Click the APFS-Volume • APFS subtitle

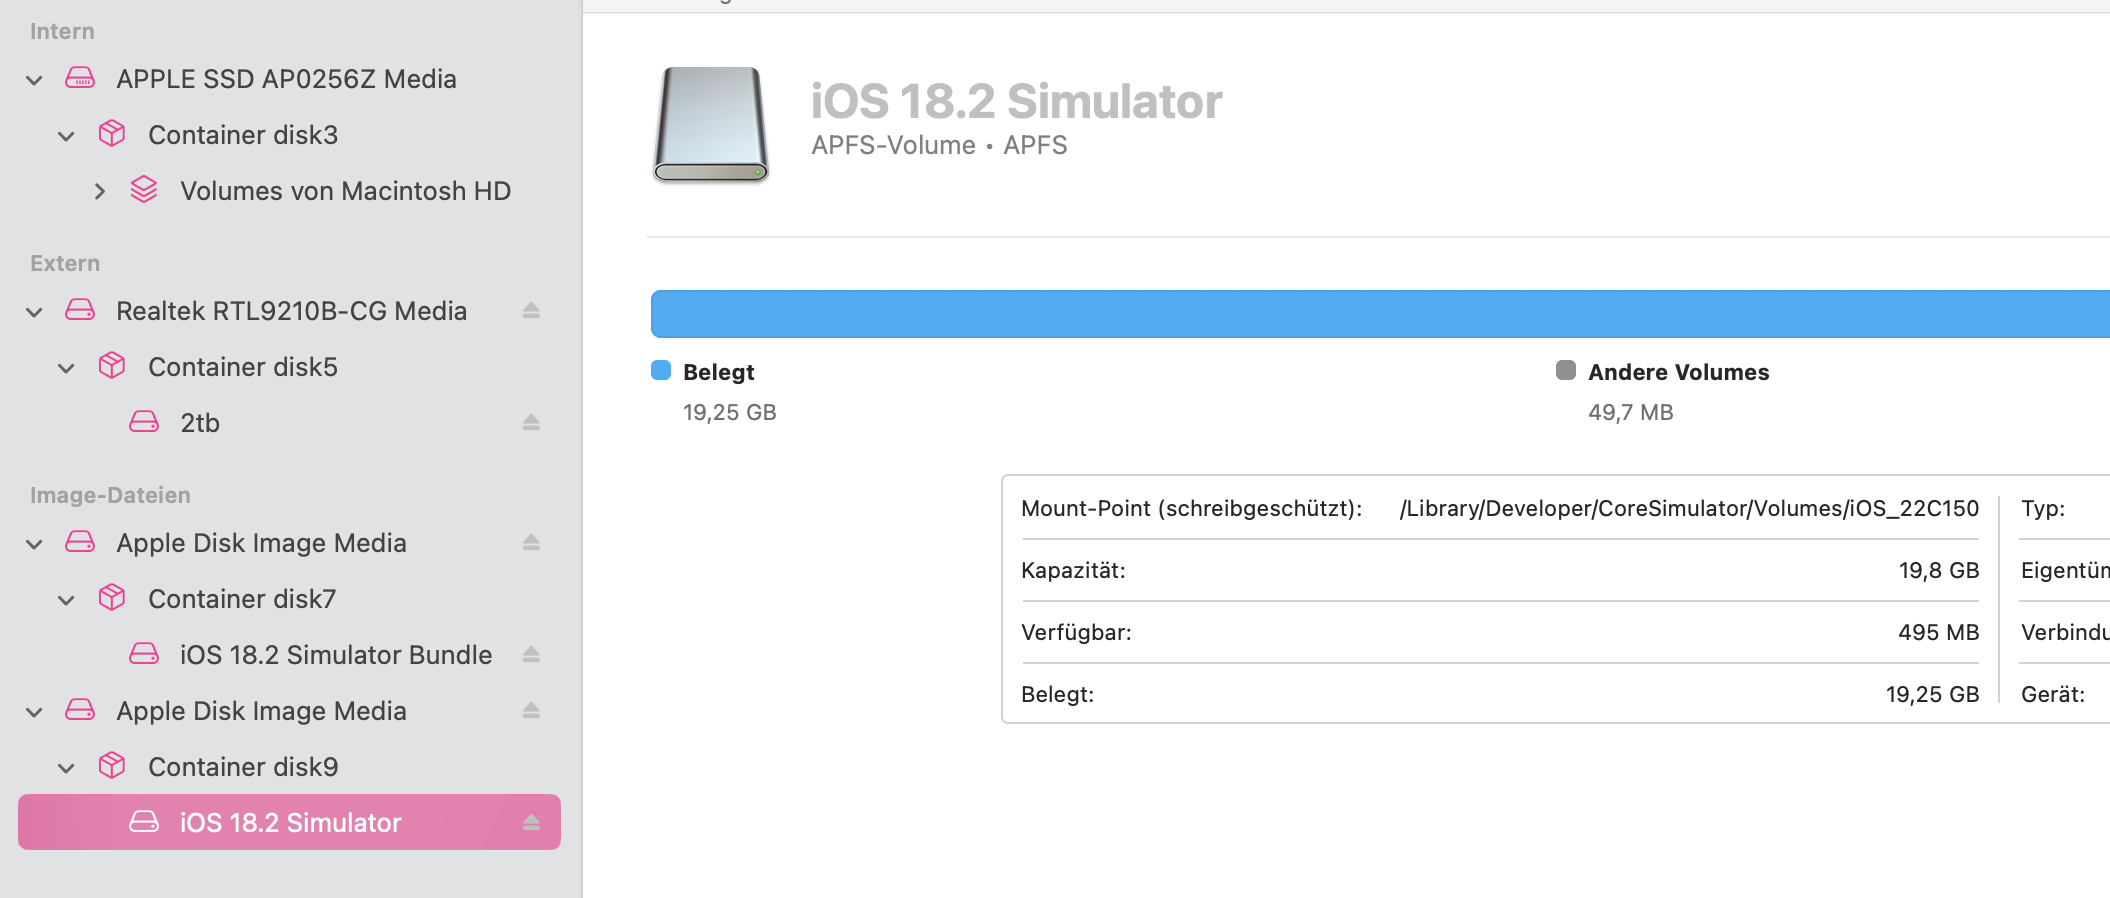pos(939,146)
